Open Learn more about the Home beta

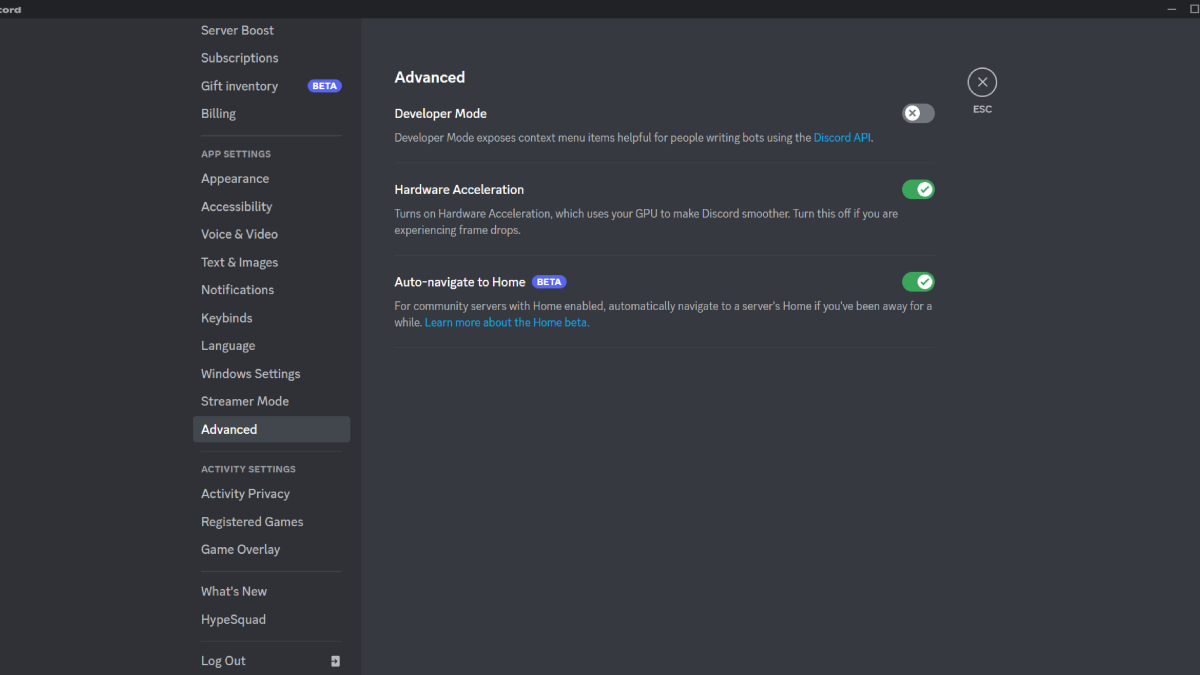[x=506, y=322]
